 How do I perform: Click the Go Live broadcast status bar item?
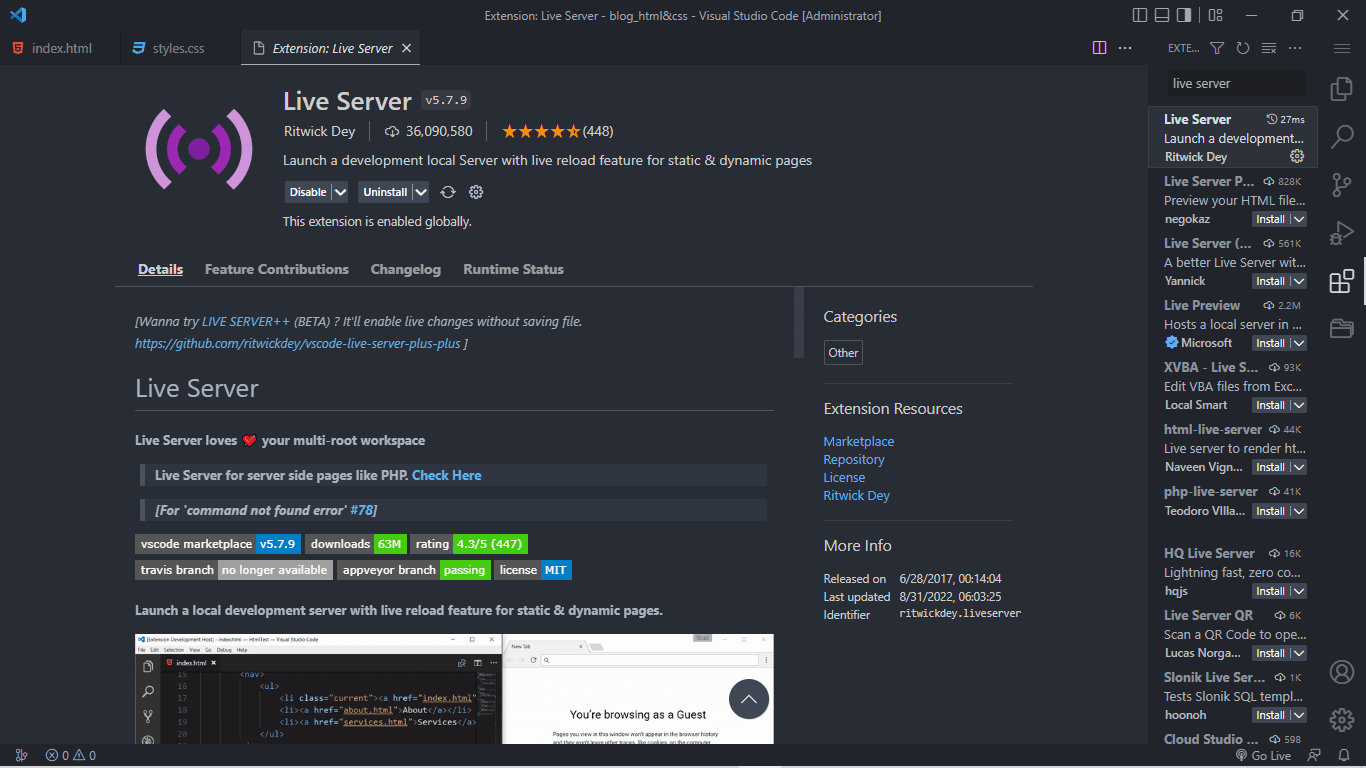click(1264, 756)
